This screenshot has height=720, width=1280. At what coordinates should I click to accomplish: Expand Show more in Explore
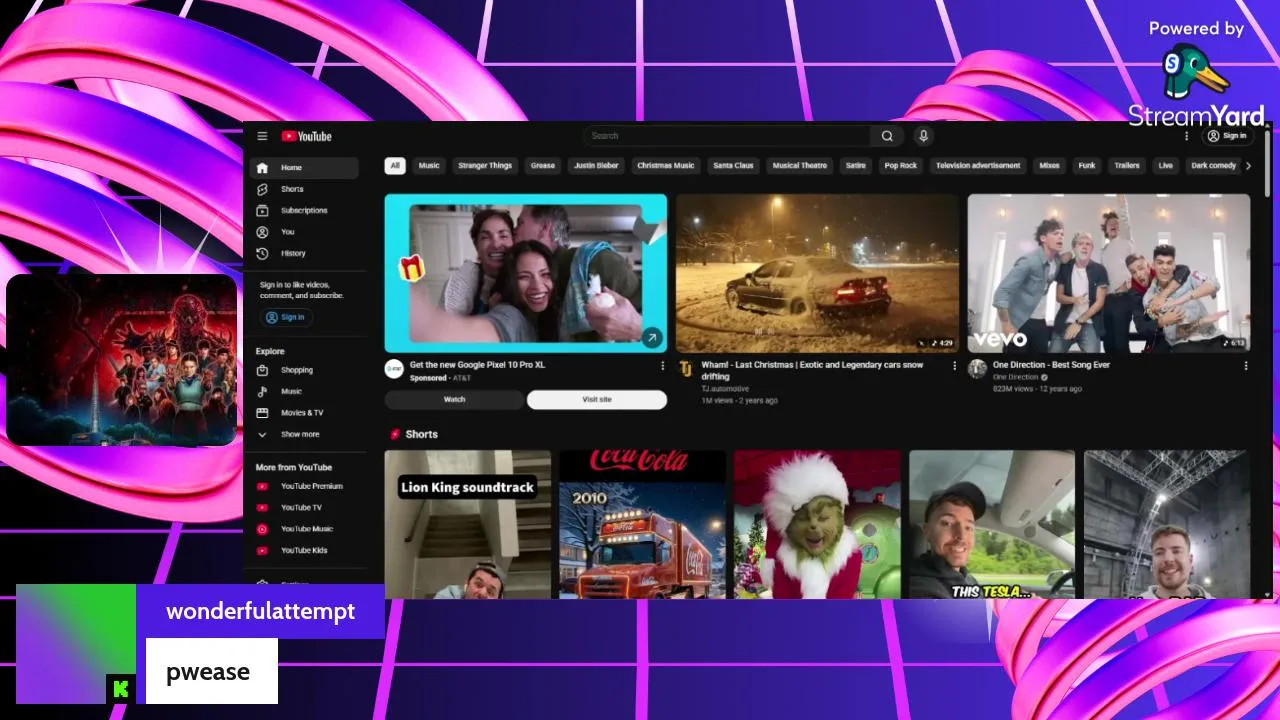pos(304,434)
